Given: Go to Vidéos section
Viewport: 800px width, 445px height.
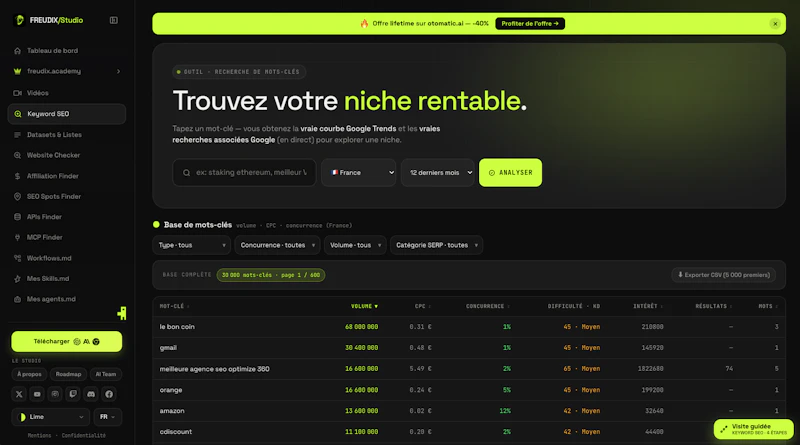Looking at the screenshot, I should click(66, 93).
